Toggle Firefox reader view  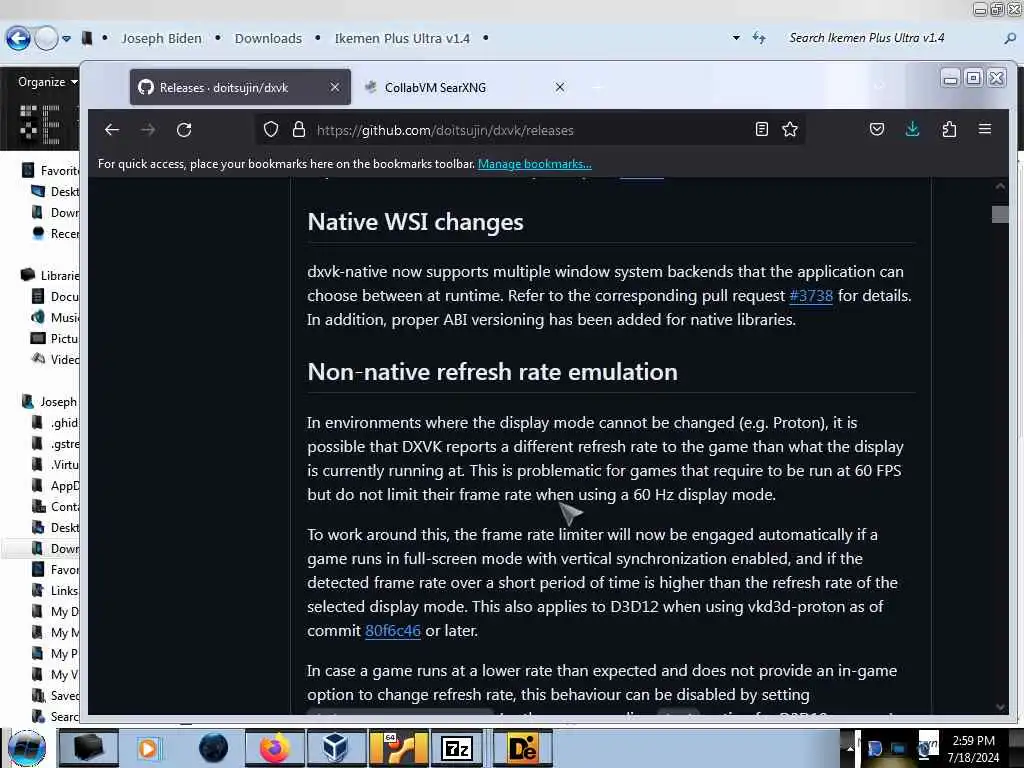point(761,129)
